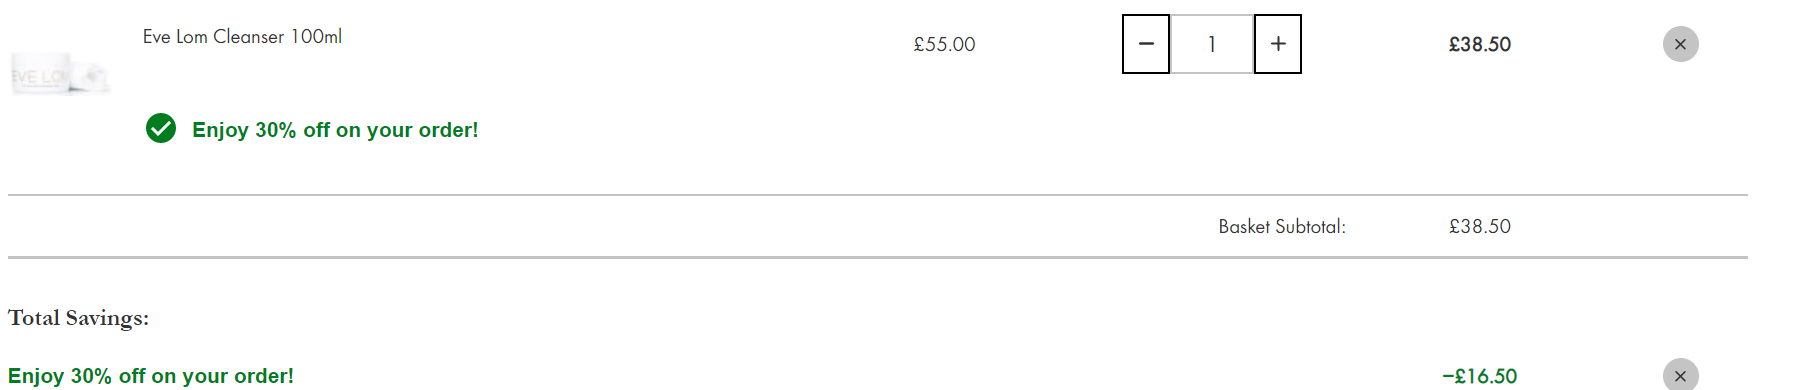
Task: Click the £55.00 original unit price
Action: coord(944,44)
